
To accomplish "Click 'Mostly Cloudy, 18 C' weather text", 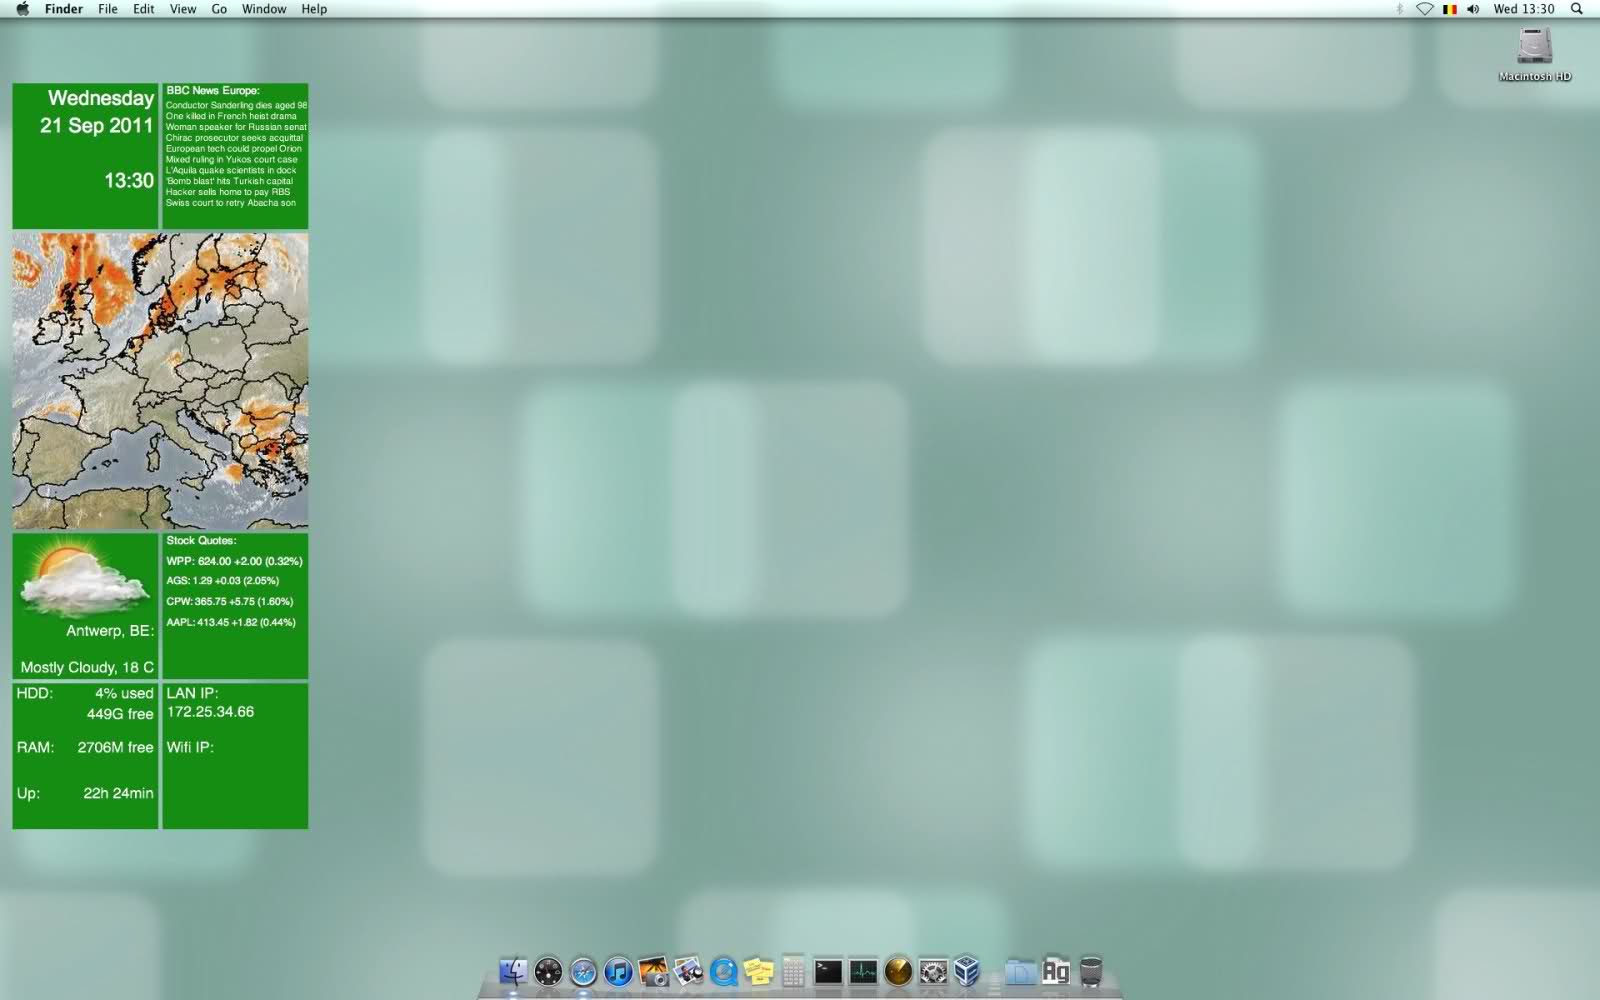I will point(87,667).
